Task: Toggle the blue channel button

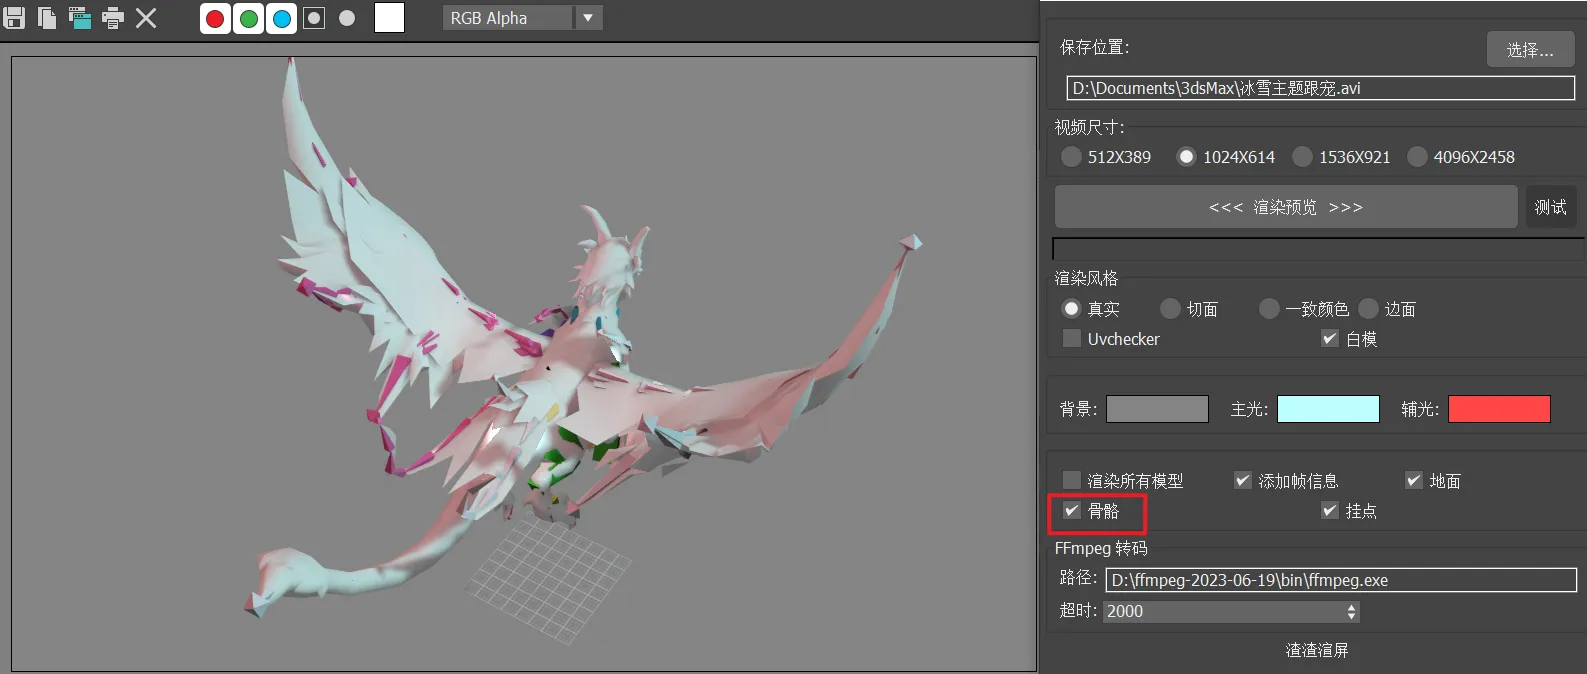Action: 282,18
